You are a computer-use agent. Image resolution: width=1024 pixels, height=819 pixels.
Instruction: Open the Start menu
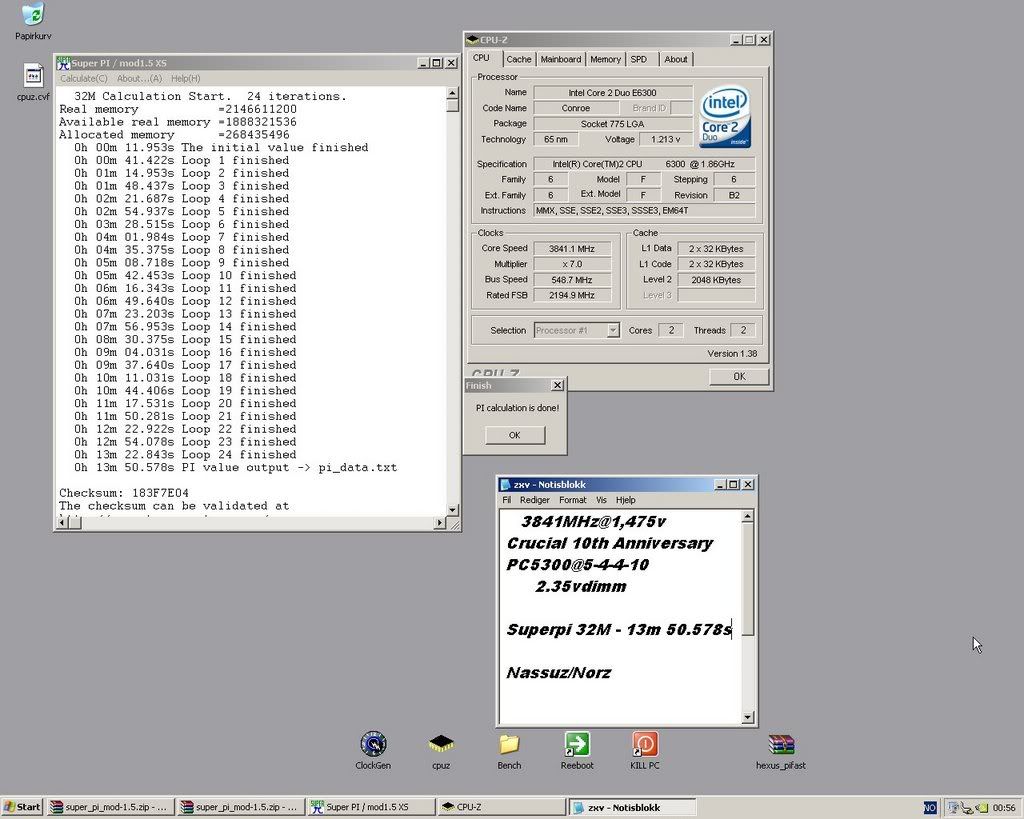(22, 807)
